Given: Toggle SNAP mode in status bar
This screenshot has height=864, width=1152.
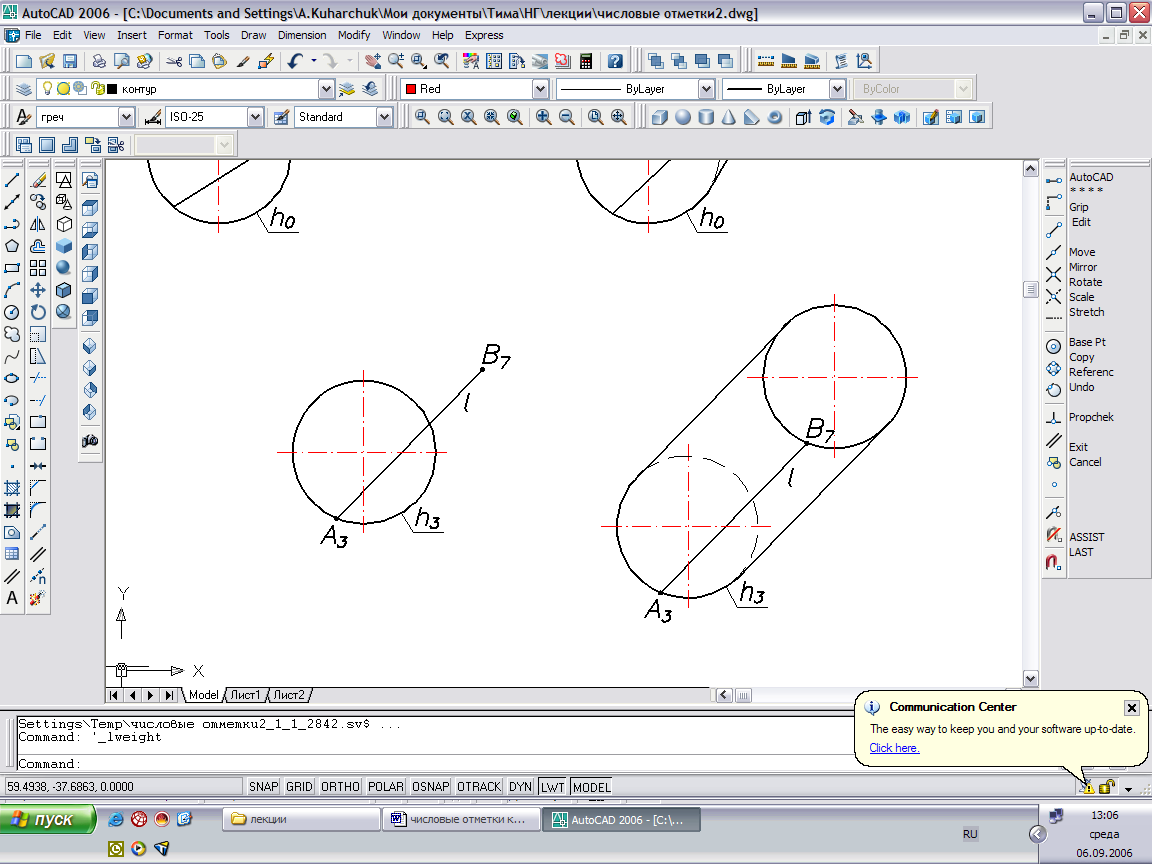Looking at the screenshot, I should click(263, 787).
